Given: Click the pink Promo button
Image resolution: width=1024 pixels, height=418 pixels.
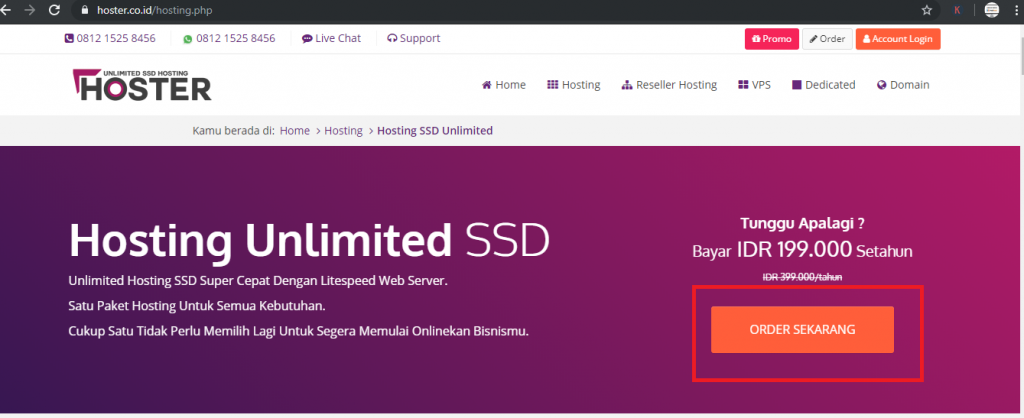Looking at the screenshot, I should [x=771, y=39].
